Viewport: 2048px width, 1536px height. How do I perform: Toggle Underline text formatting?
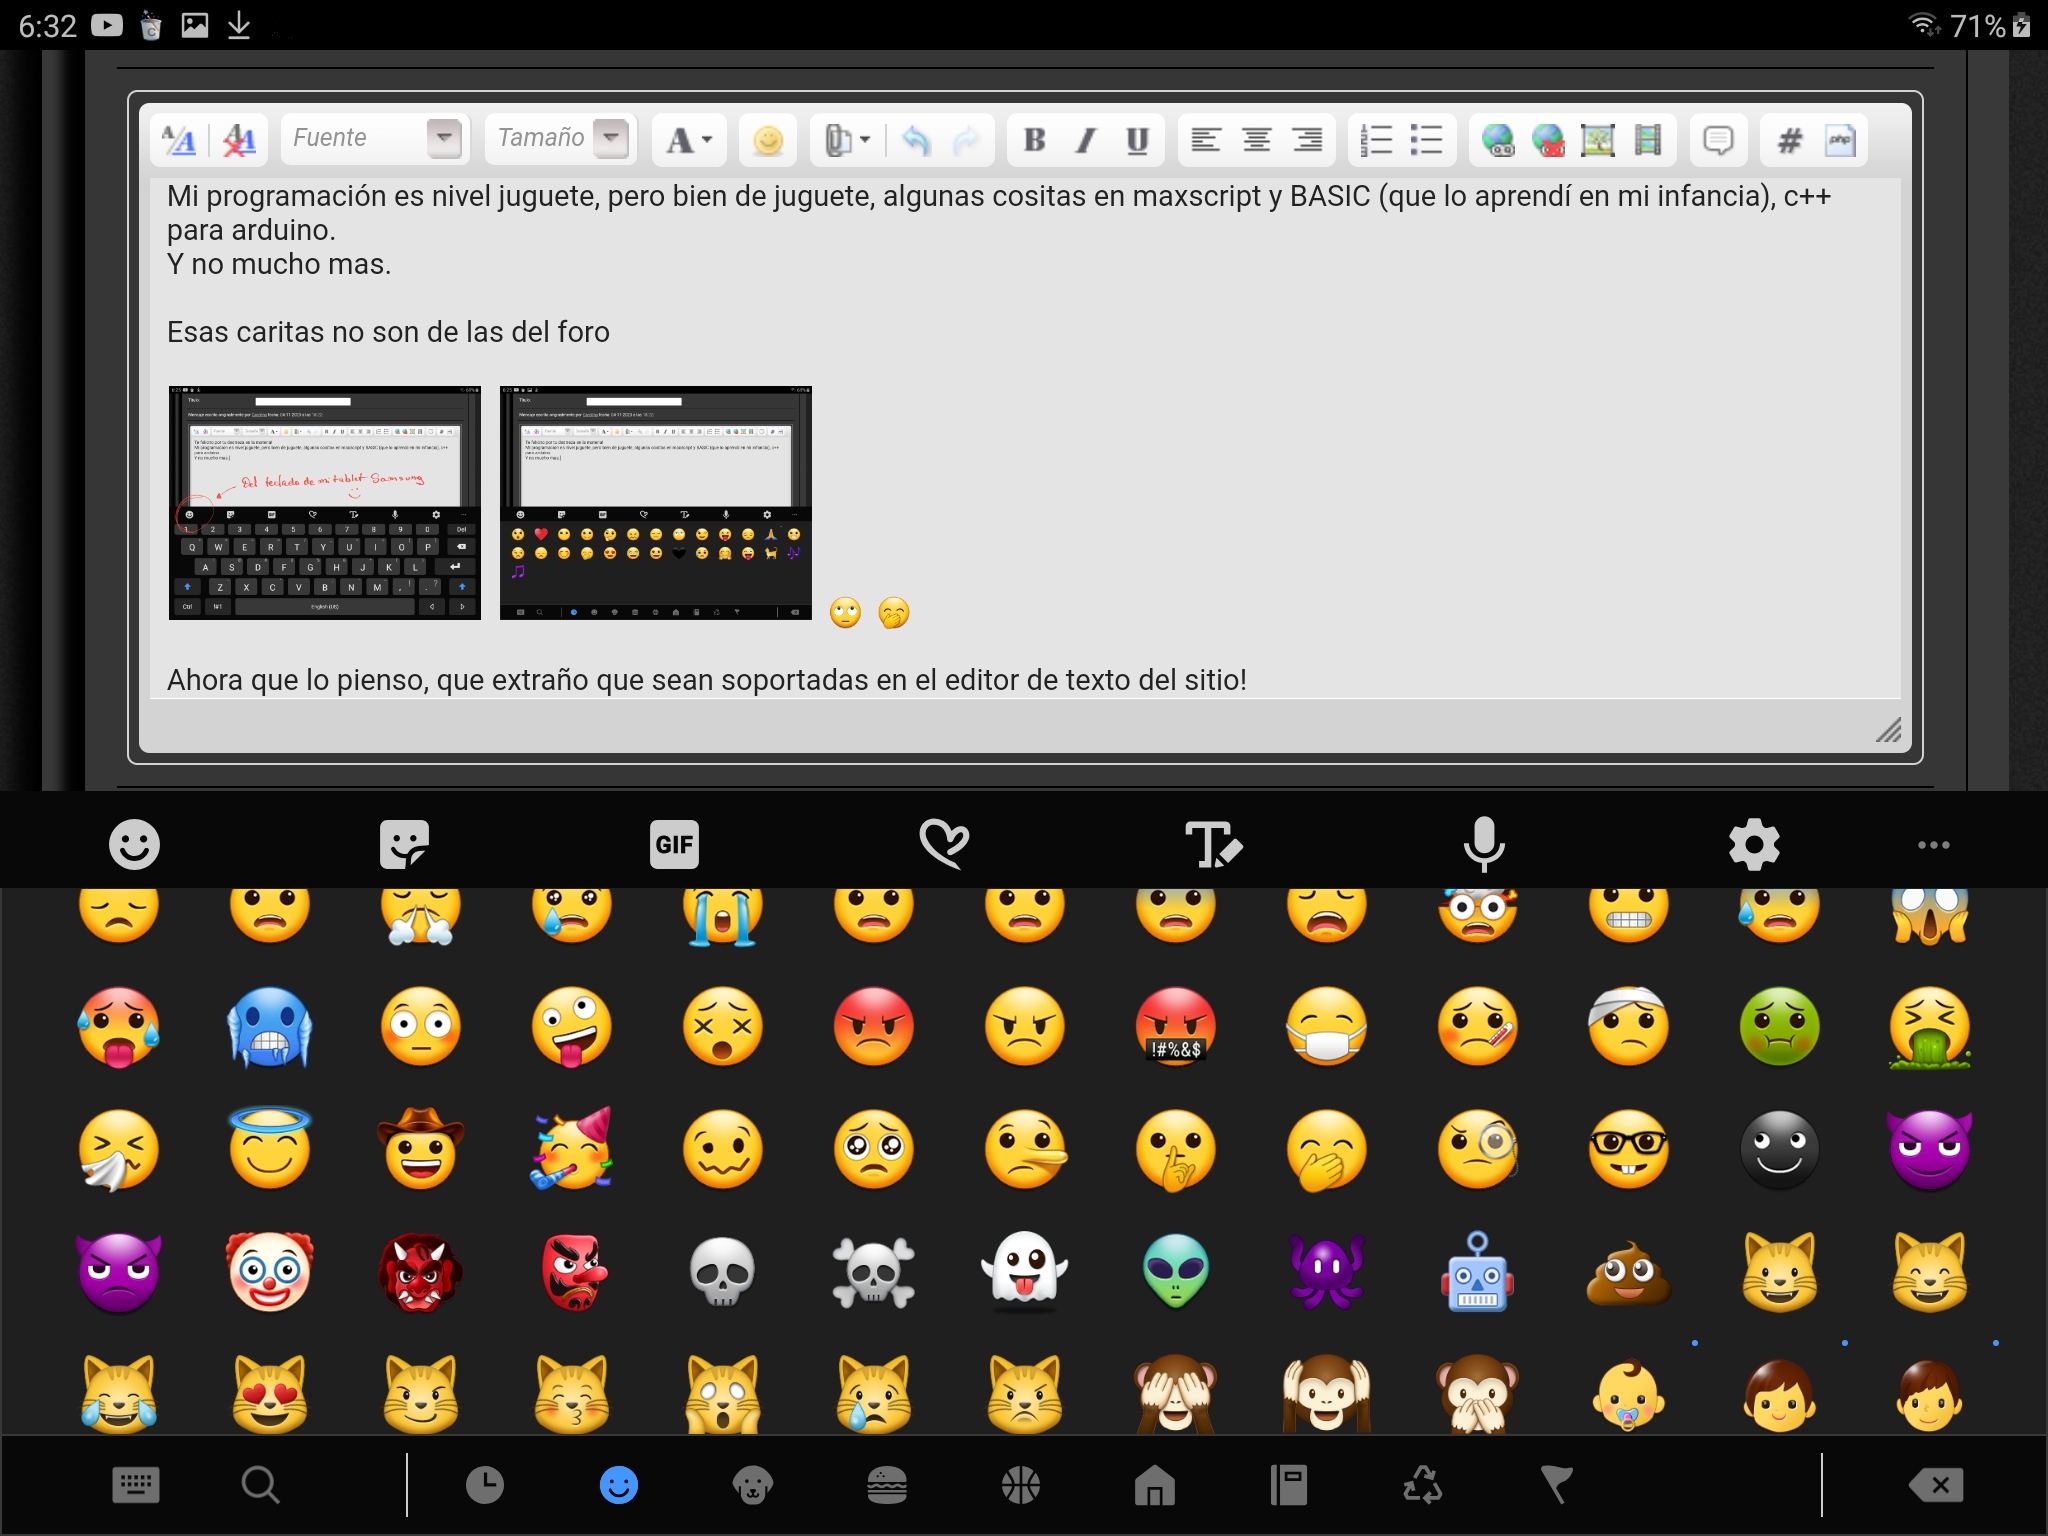pyautogui.click(x=1137, y=140)
